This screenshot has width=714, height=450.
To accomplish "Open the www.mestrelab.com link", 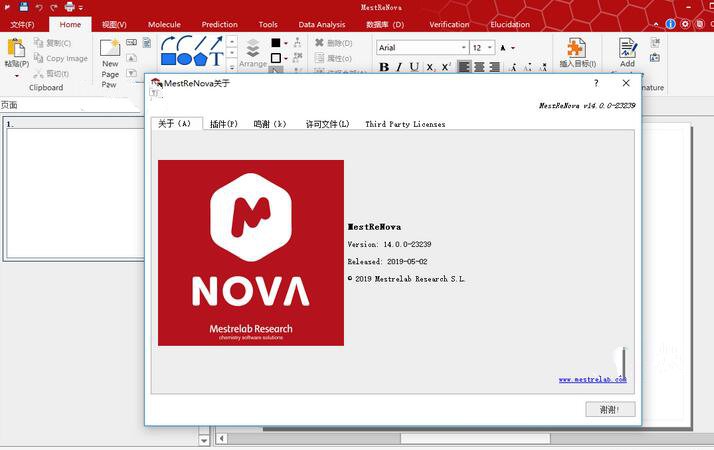I will click(x=592, y=379).
